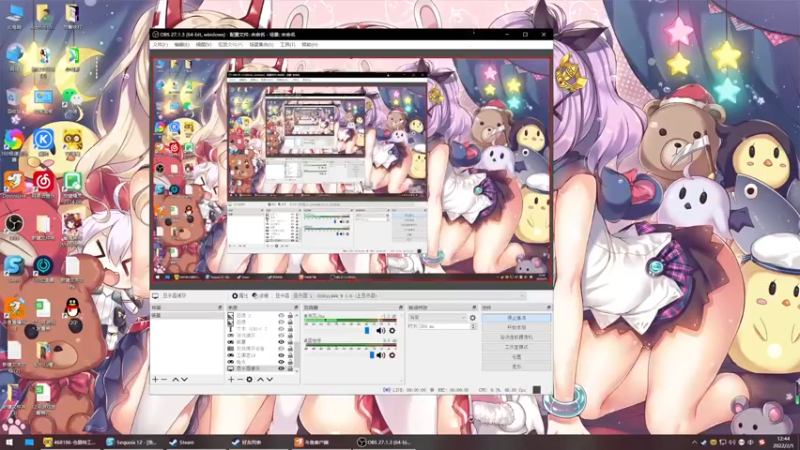Click the 开始录制 start recording button
This screenshot has width=800, height=450.
(516, 328)
